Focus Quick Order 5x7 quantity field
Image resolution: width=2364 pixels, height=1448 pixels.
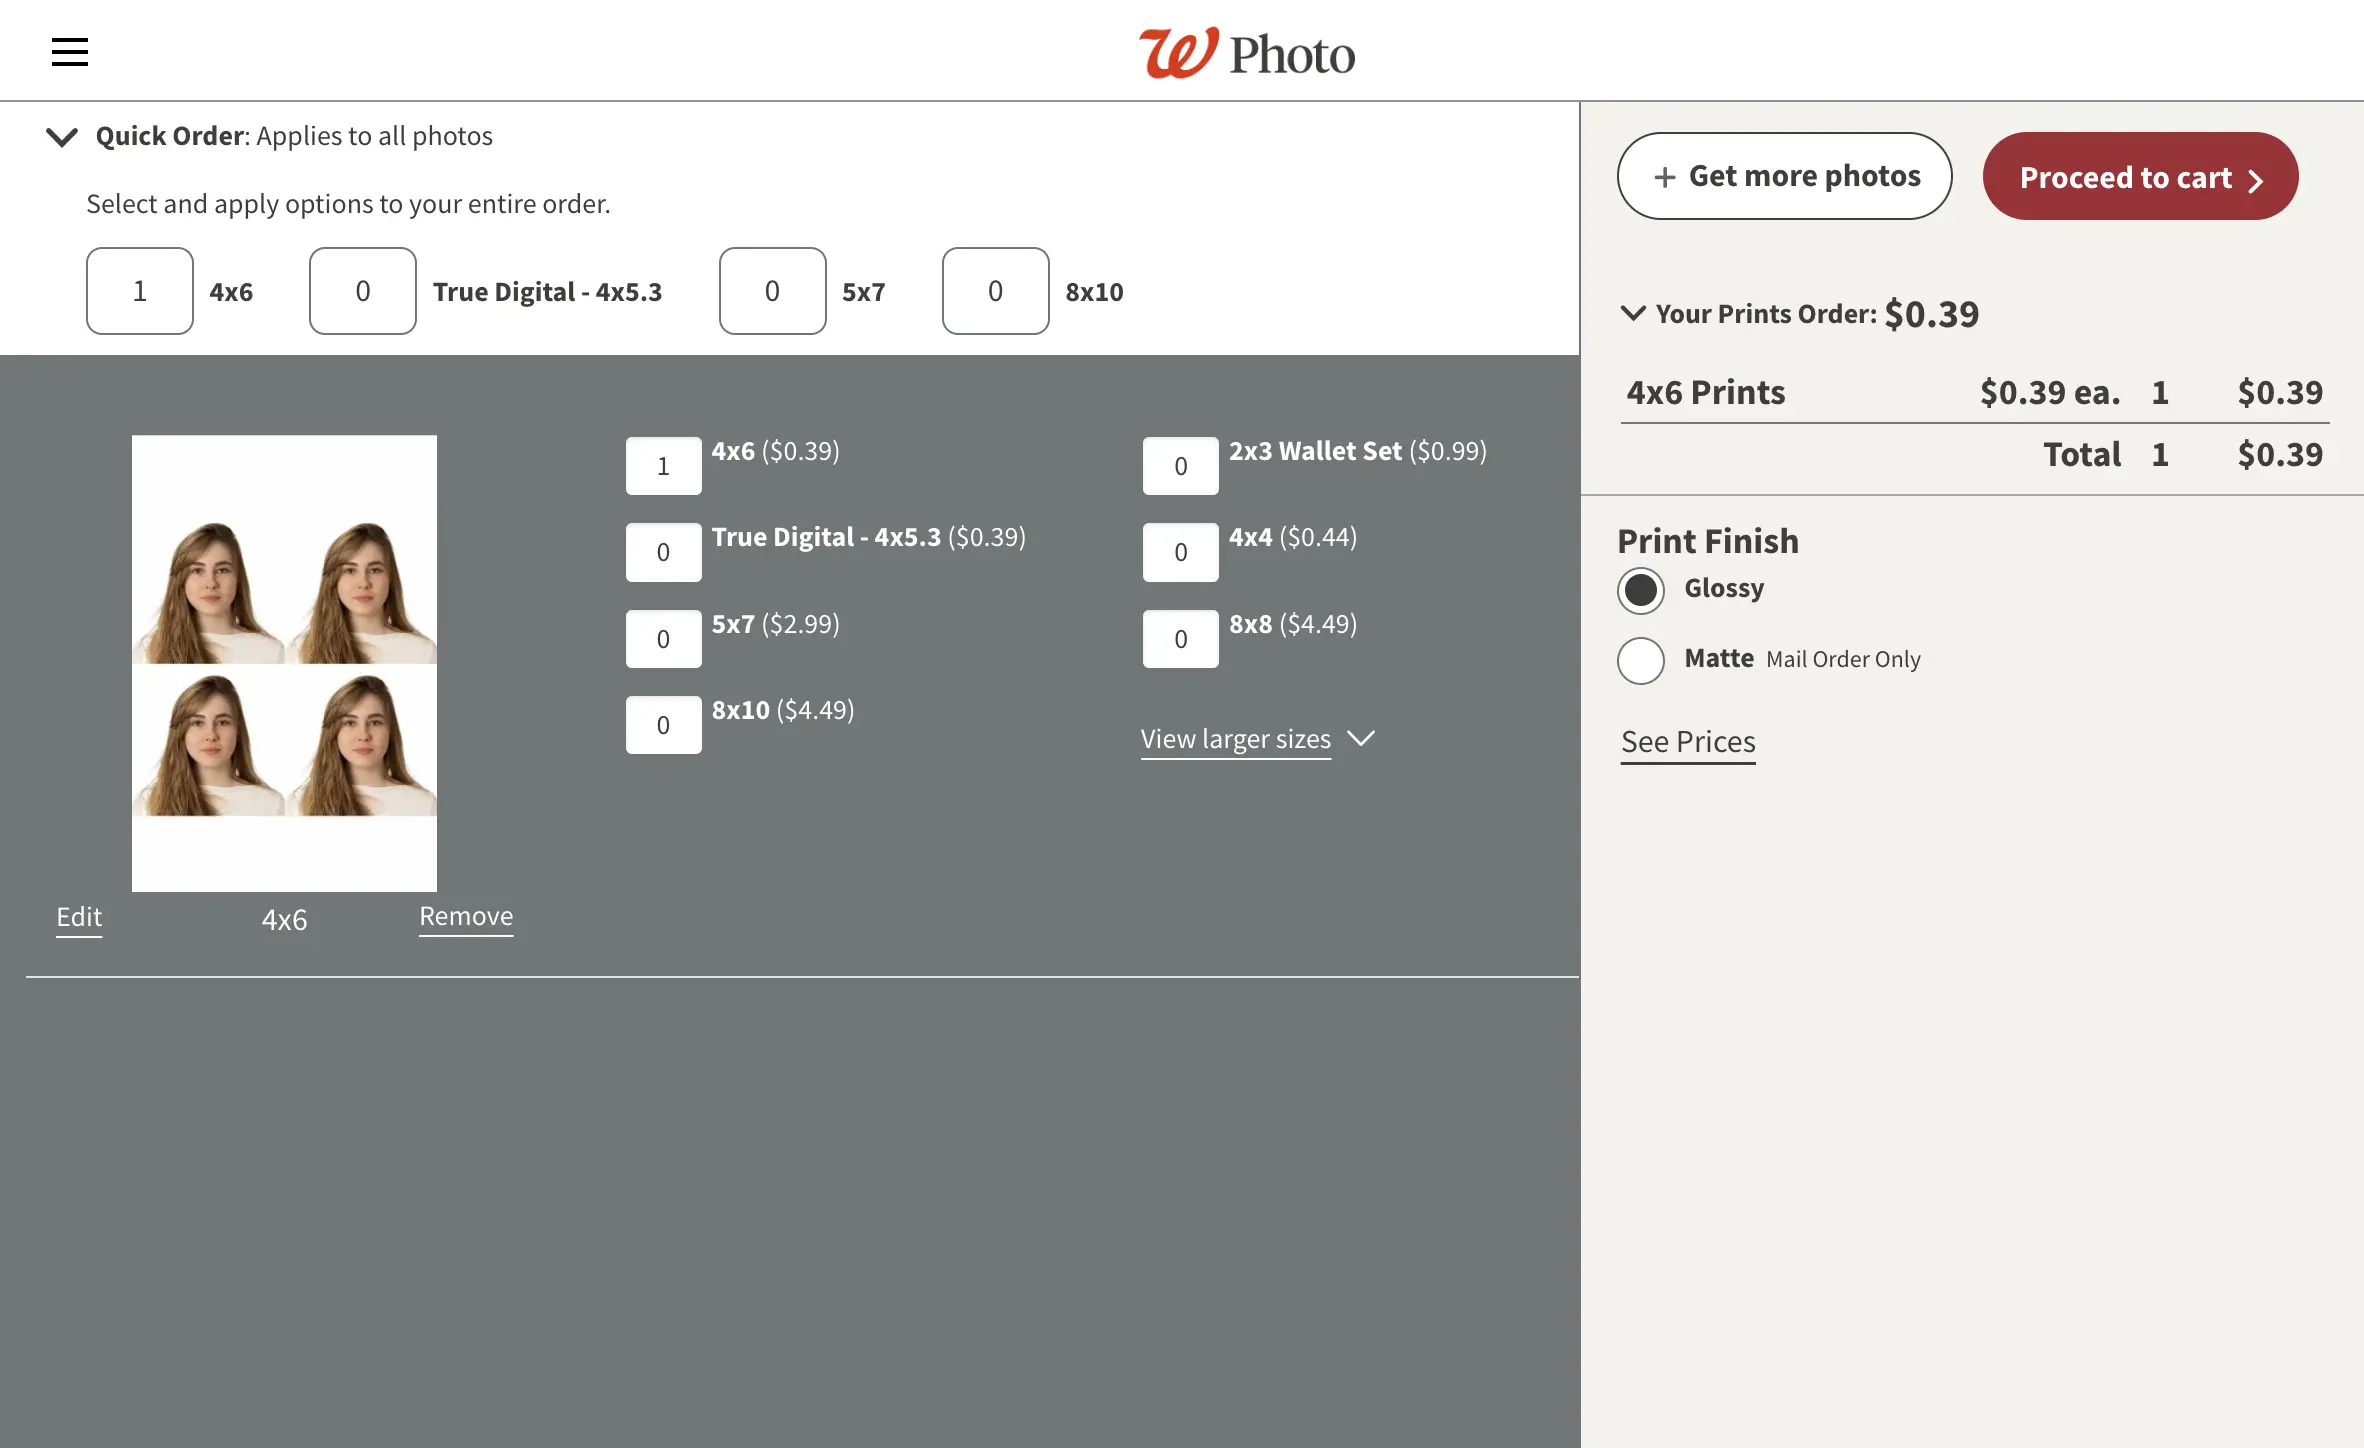(772, 291)
